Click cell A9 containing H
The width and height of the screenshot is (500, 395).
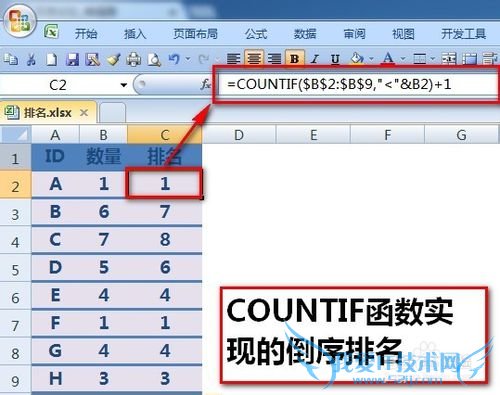(x=55, y=379)
